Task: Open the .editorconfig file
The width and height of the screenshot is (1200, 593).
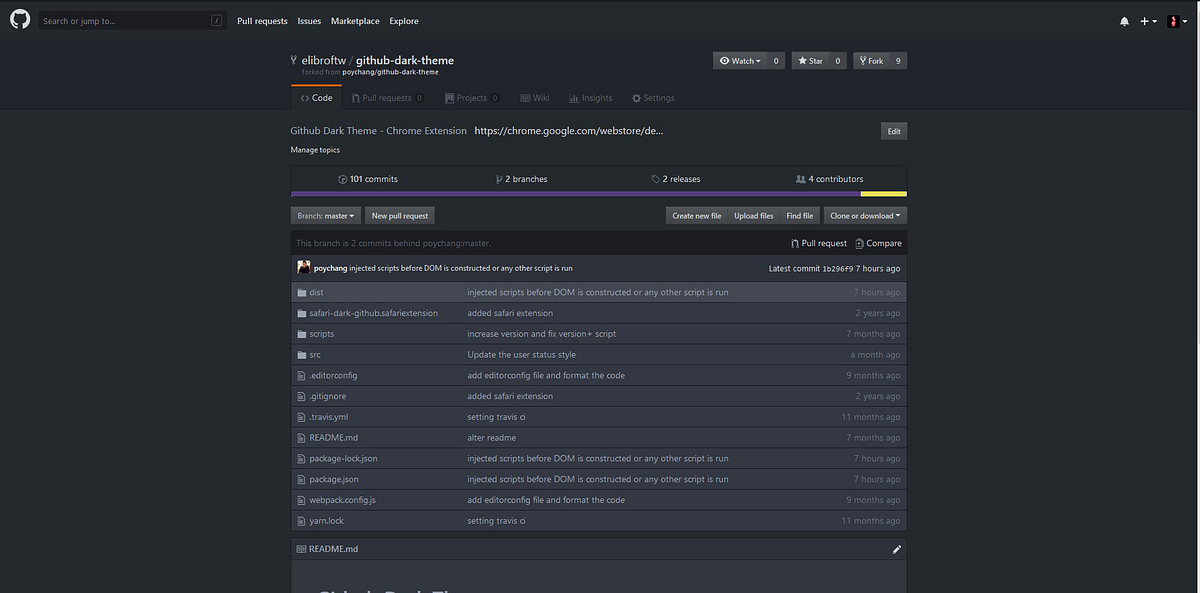Action: click(x=333, y=375)
